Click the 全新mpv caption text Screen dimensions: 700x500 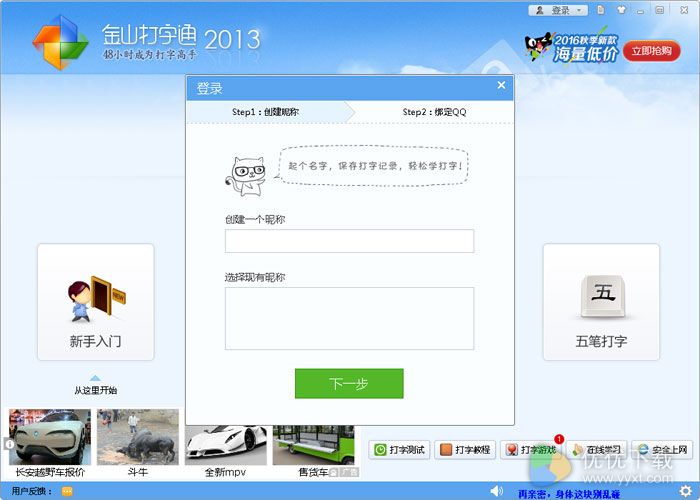225,472
